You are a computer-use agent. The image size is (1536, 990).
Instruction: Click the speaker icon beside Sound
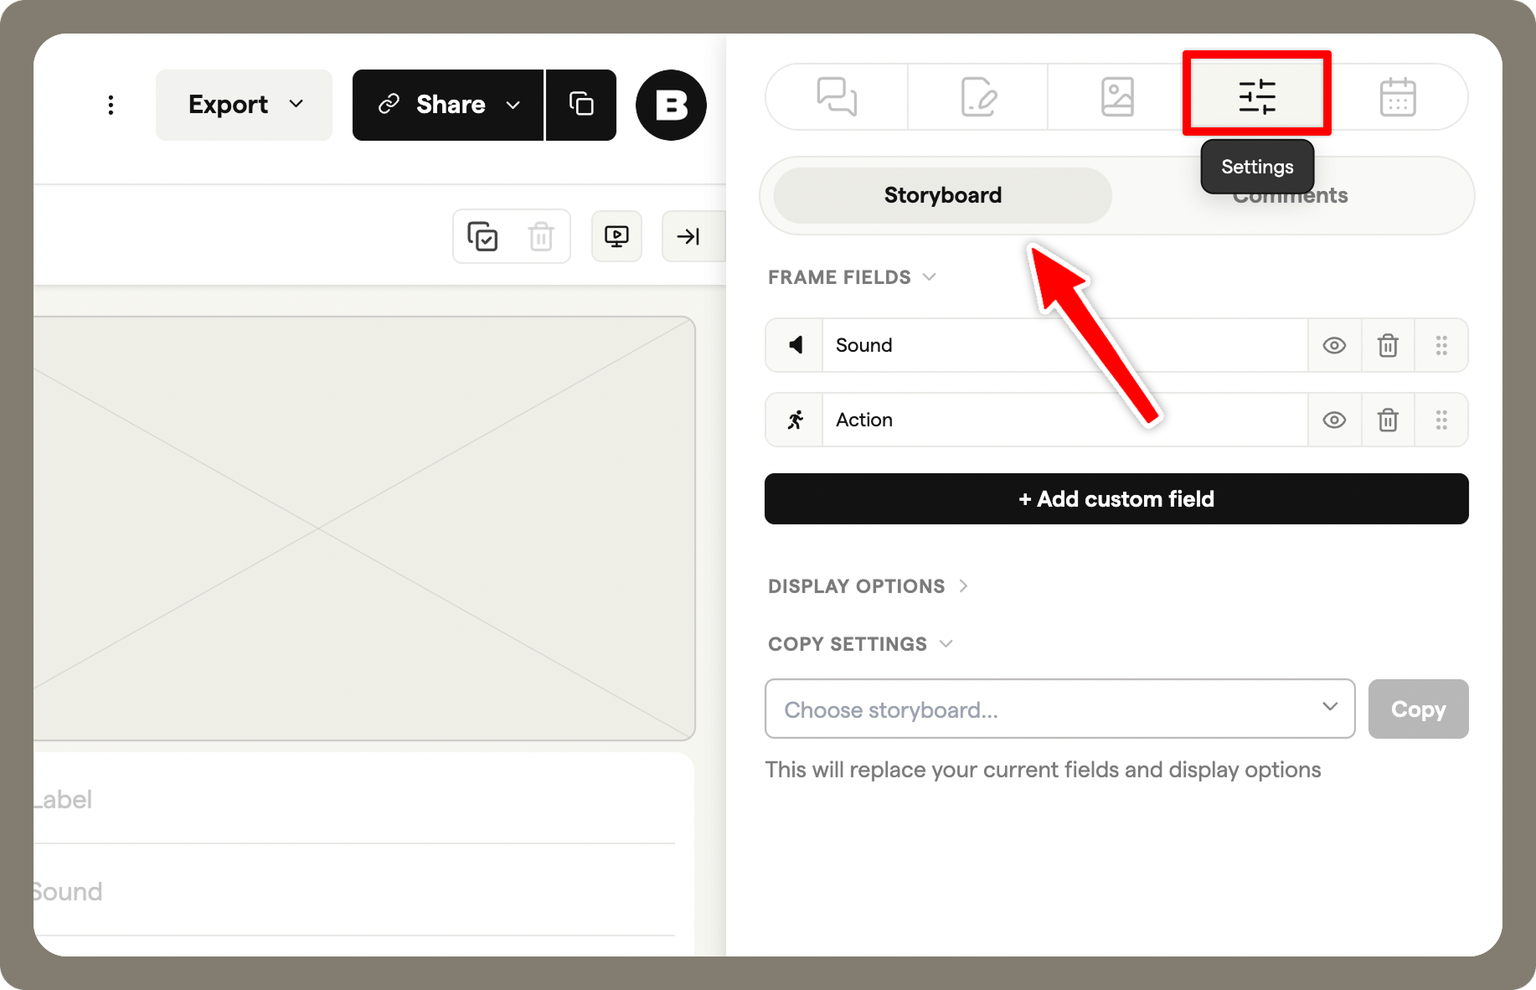click(793, 345)
